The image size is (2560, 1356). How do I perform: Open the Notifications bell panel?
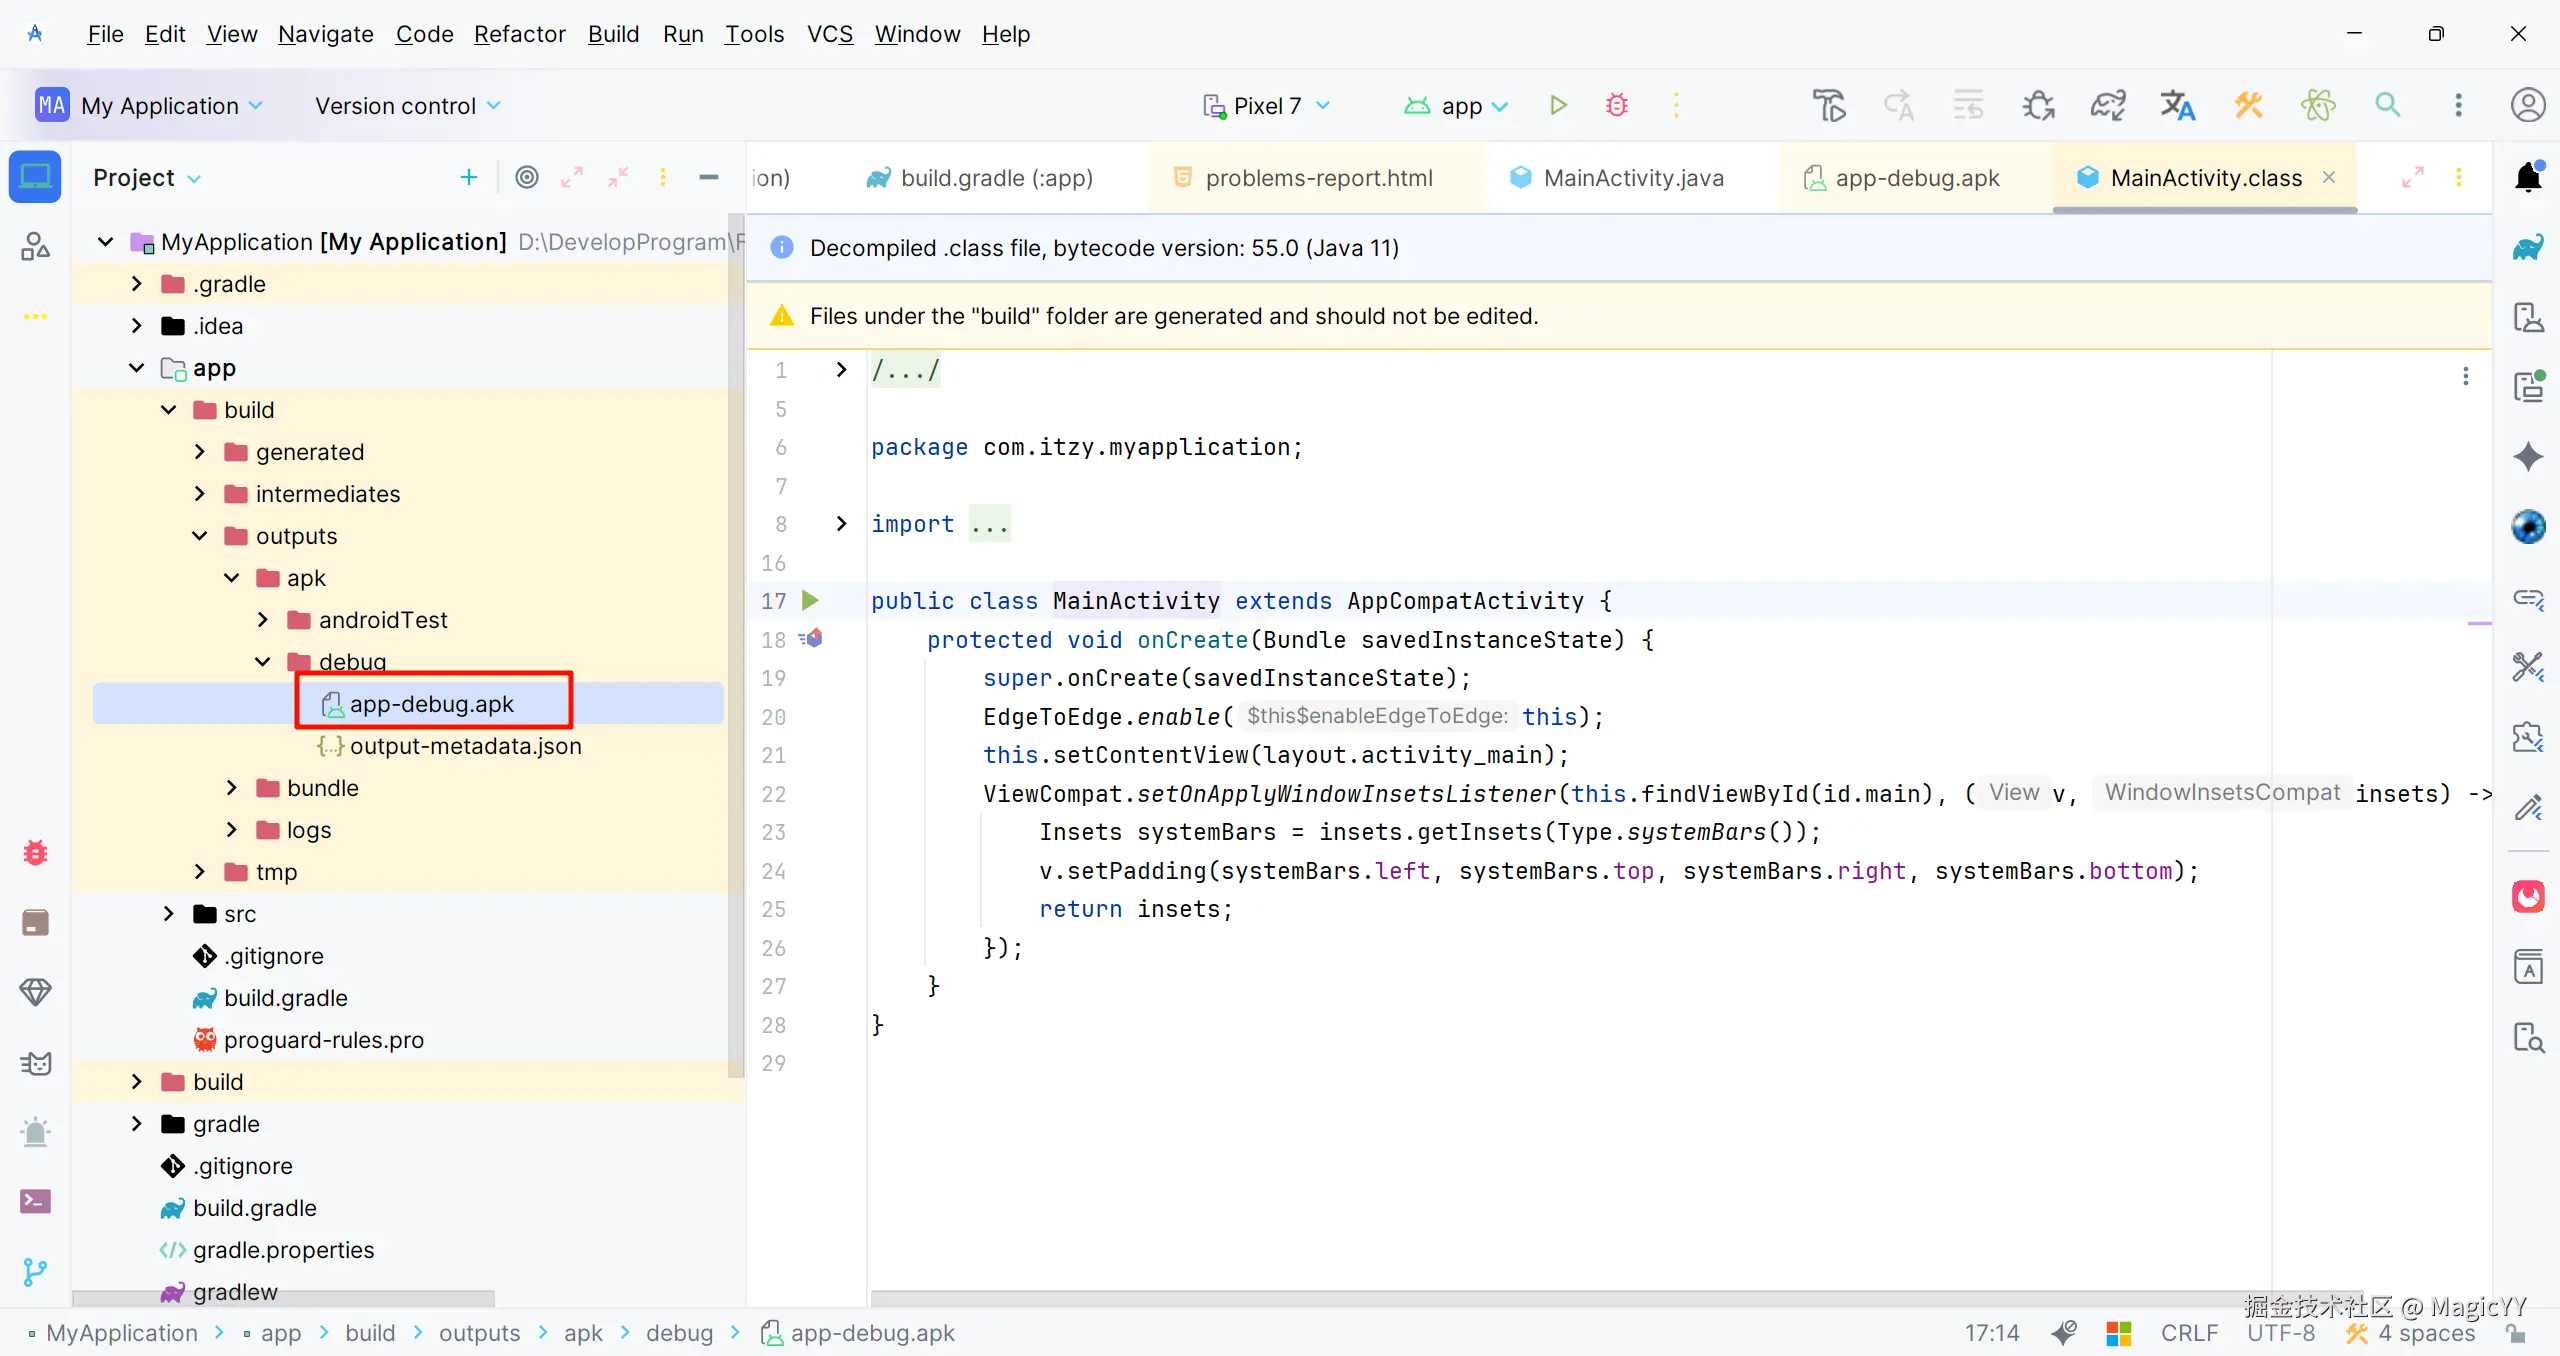coord(2528,177)
